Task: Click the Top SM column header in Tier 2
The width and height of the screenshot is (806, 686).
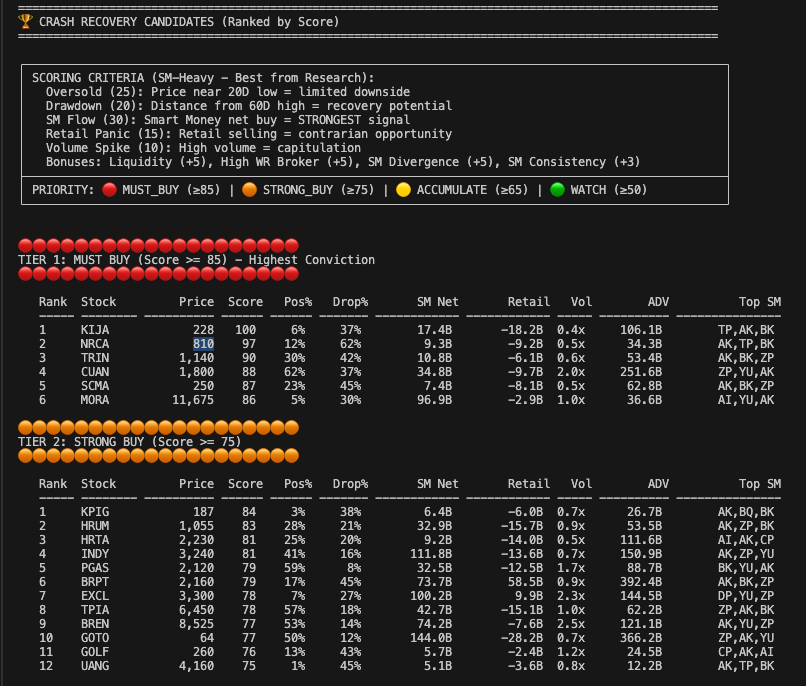Action: pyautogui.click(x=759, y=483)
